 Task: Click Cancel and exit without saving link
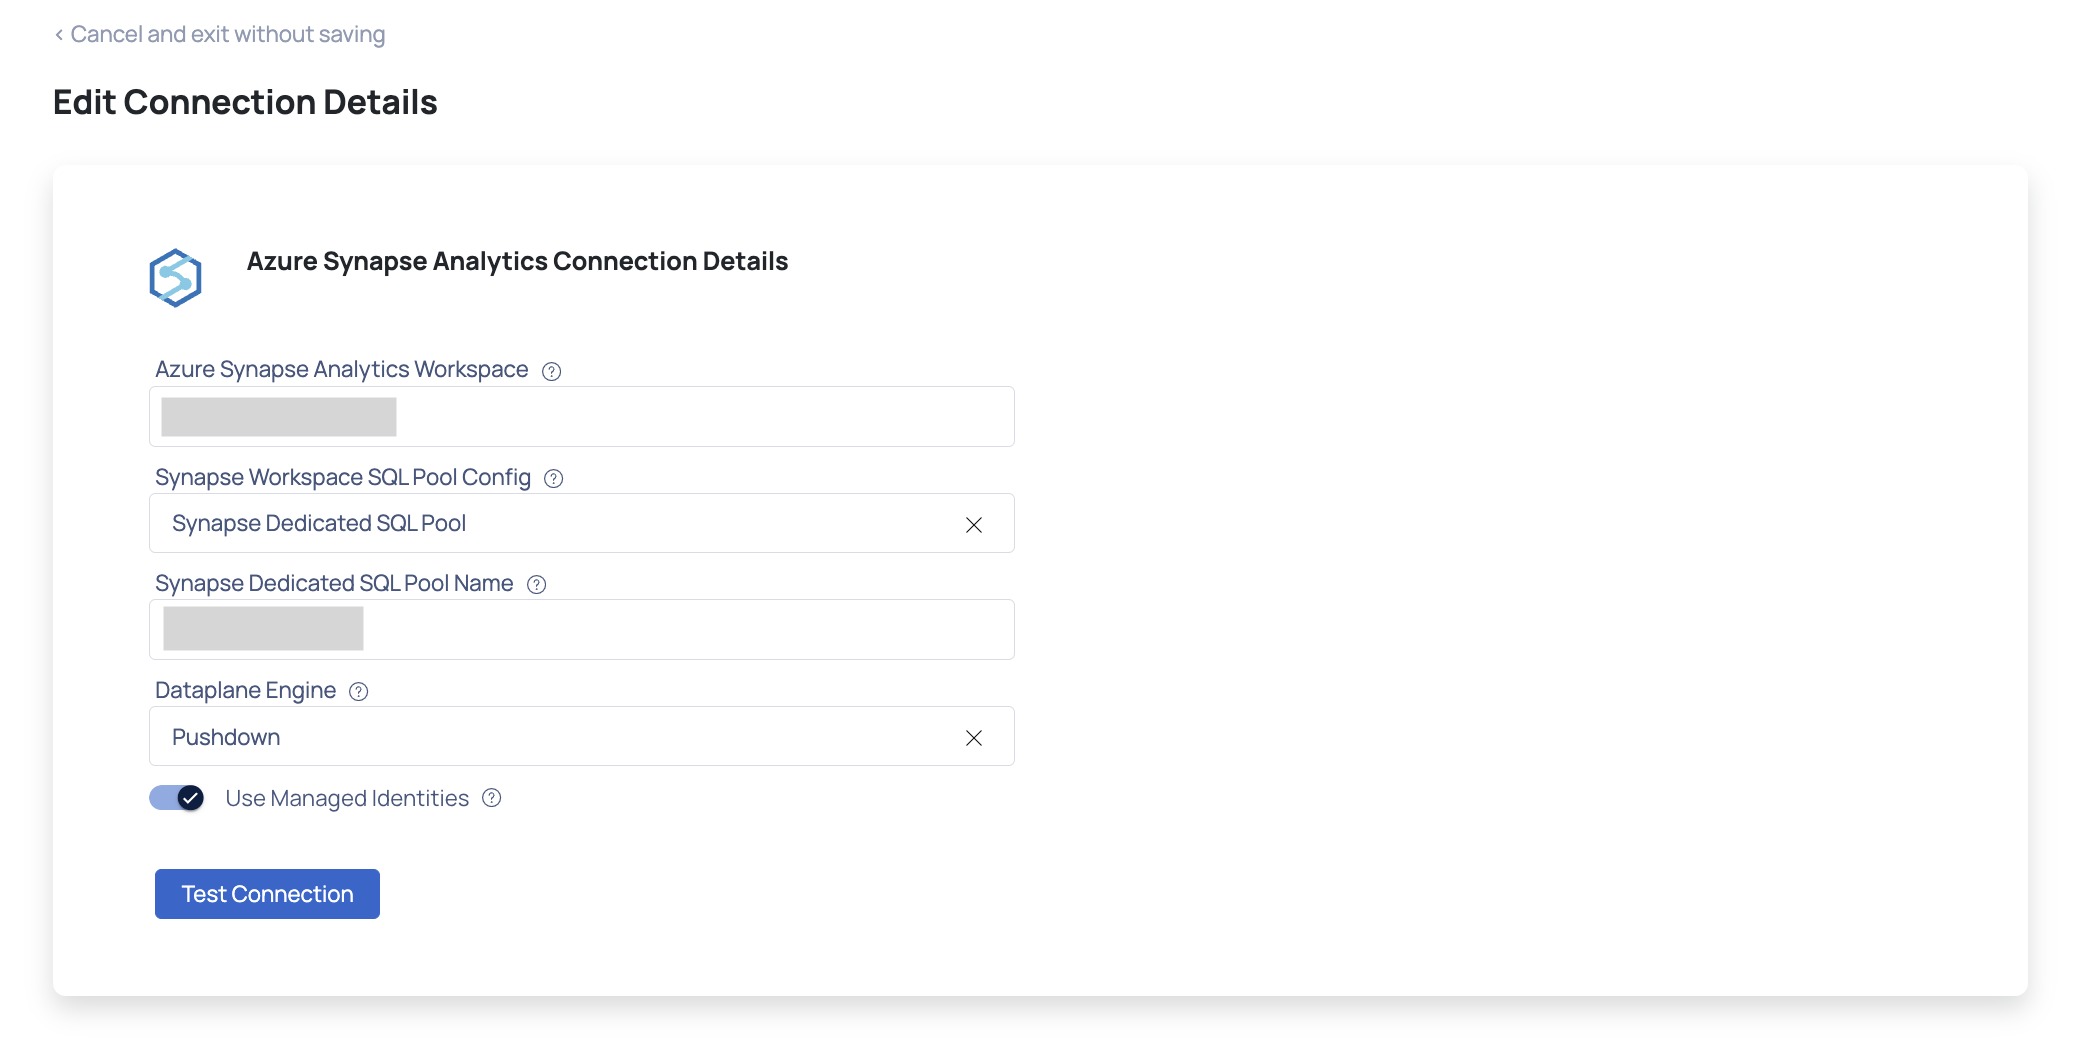[x=220, y=34]
